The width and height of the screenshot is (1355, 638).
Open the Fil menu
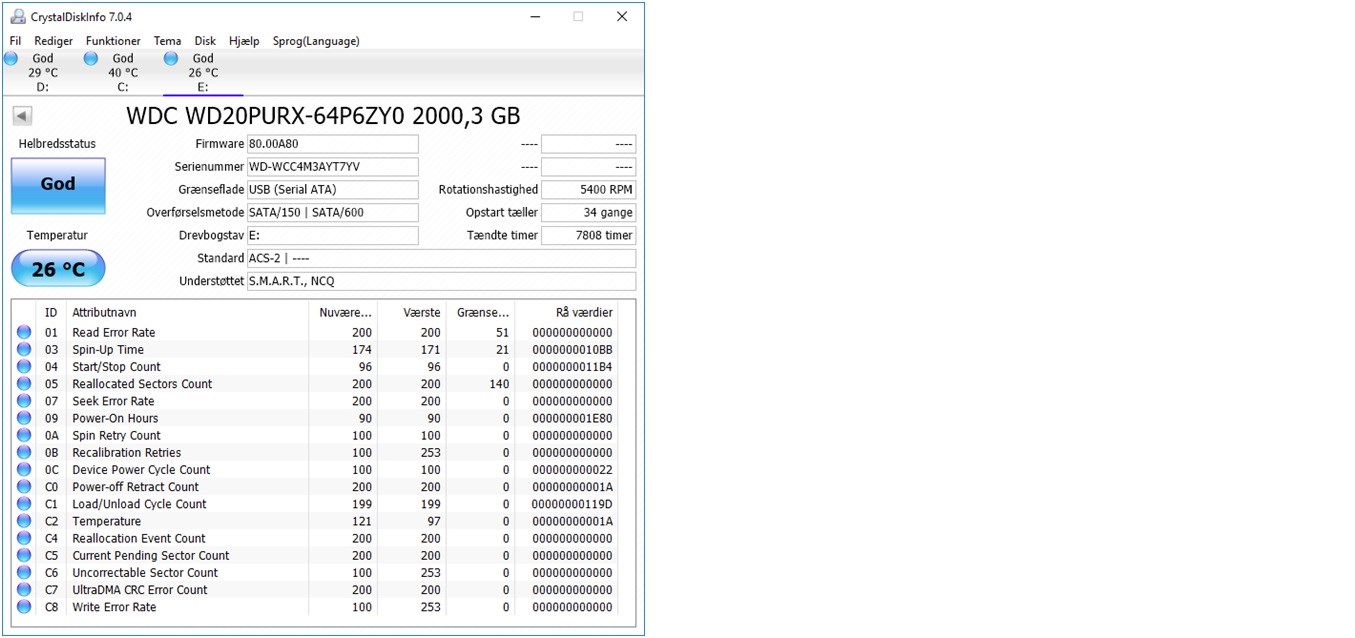(x=15, y=41)
